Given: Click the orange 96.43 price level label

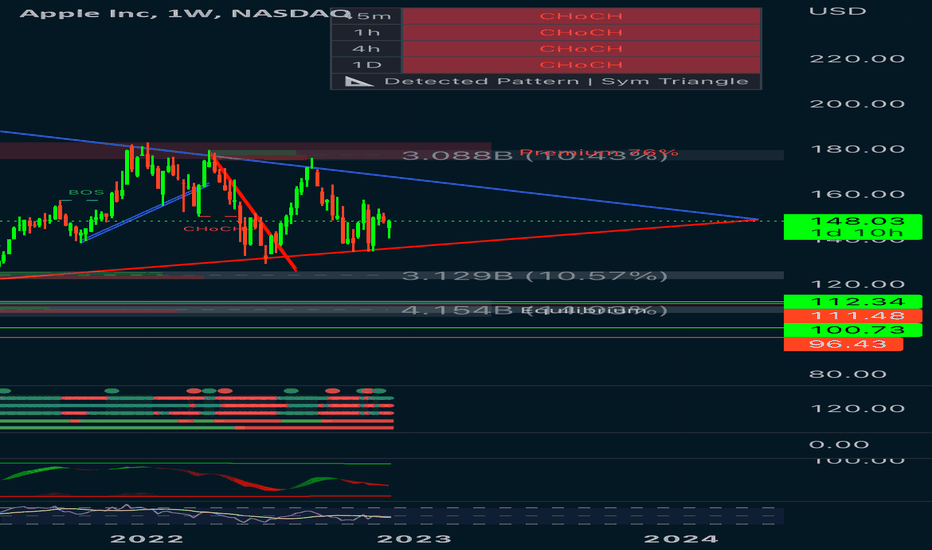Looking at the screenshot, I should 843,344.
